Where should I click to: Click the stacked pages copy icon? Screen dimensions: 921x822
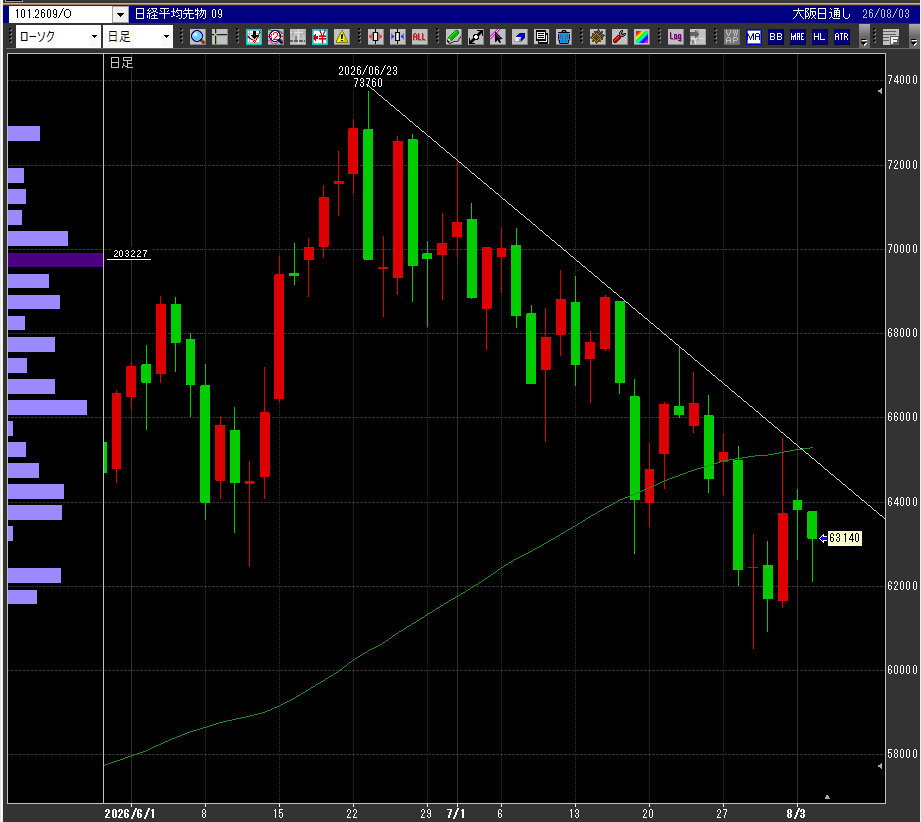pos(542,37)
